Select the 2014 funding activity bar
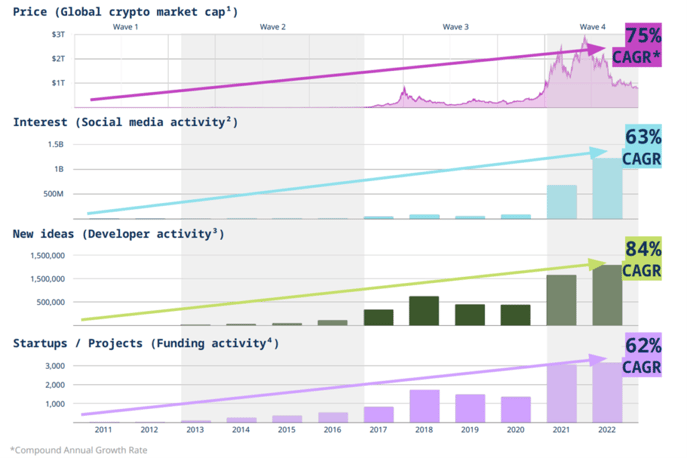Viewport: 687px width, 458px height. [x=241, y=420]
